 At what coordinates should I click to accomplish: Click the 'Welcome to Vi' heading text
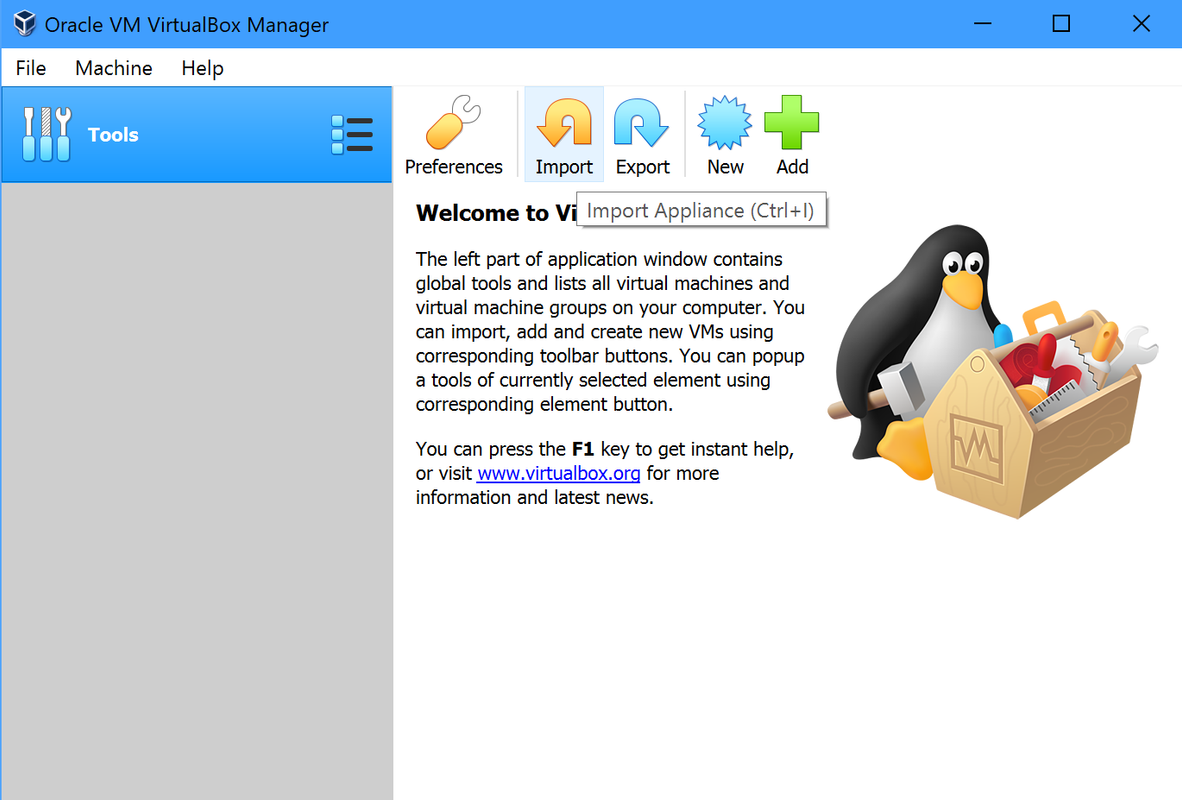[x=495, y=213]
